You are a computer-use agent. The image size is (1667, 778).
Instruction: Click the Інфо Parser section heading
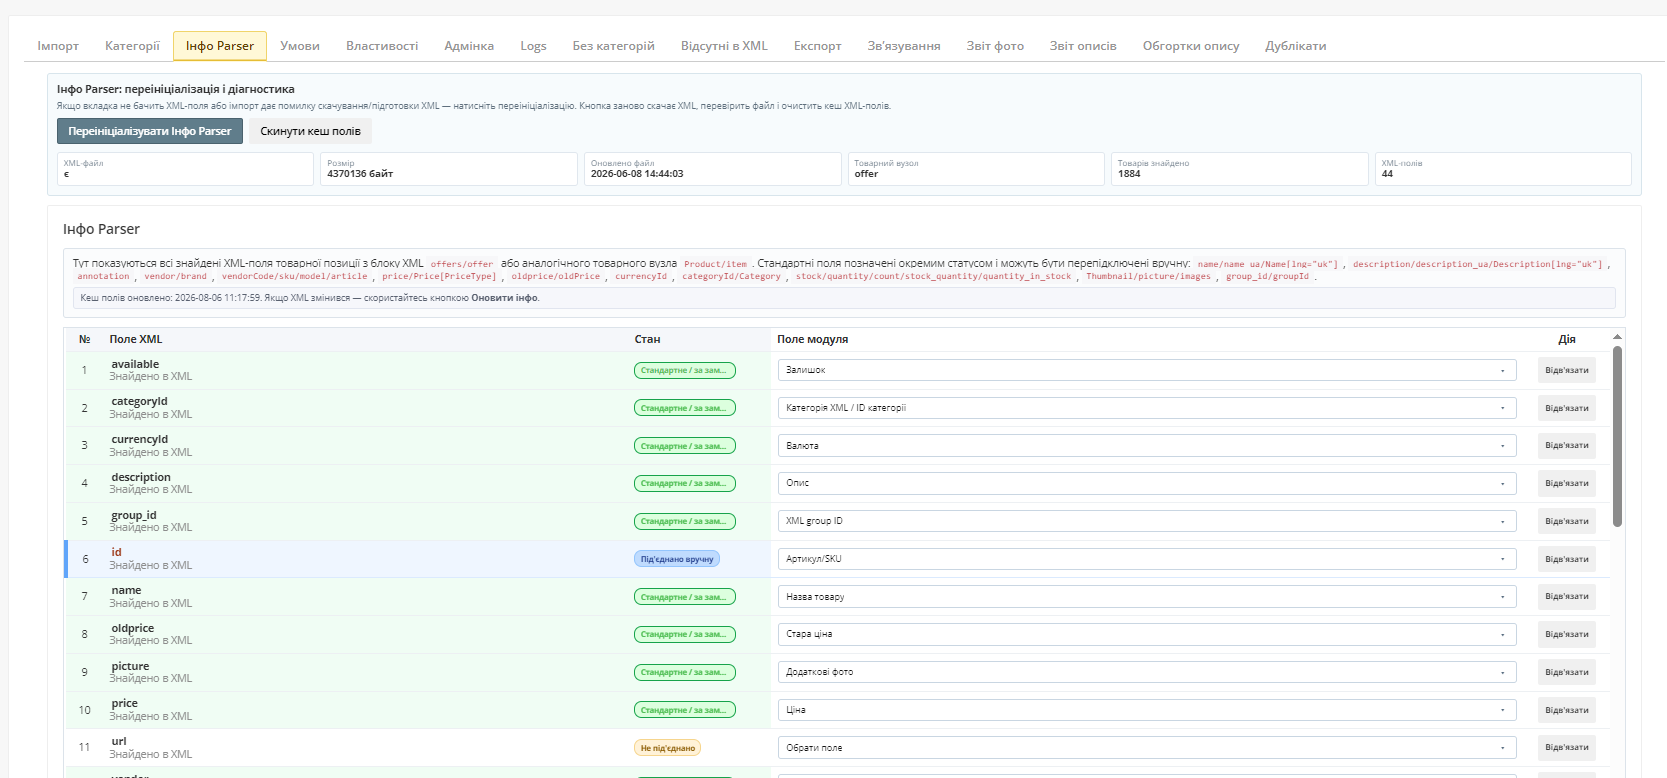pyautogui.click(x=101, y=229)
